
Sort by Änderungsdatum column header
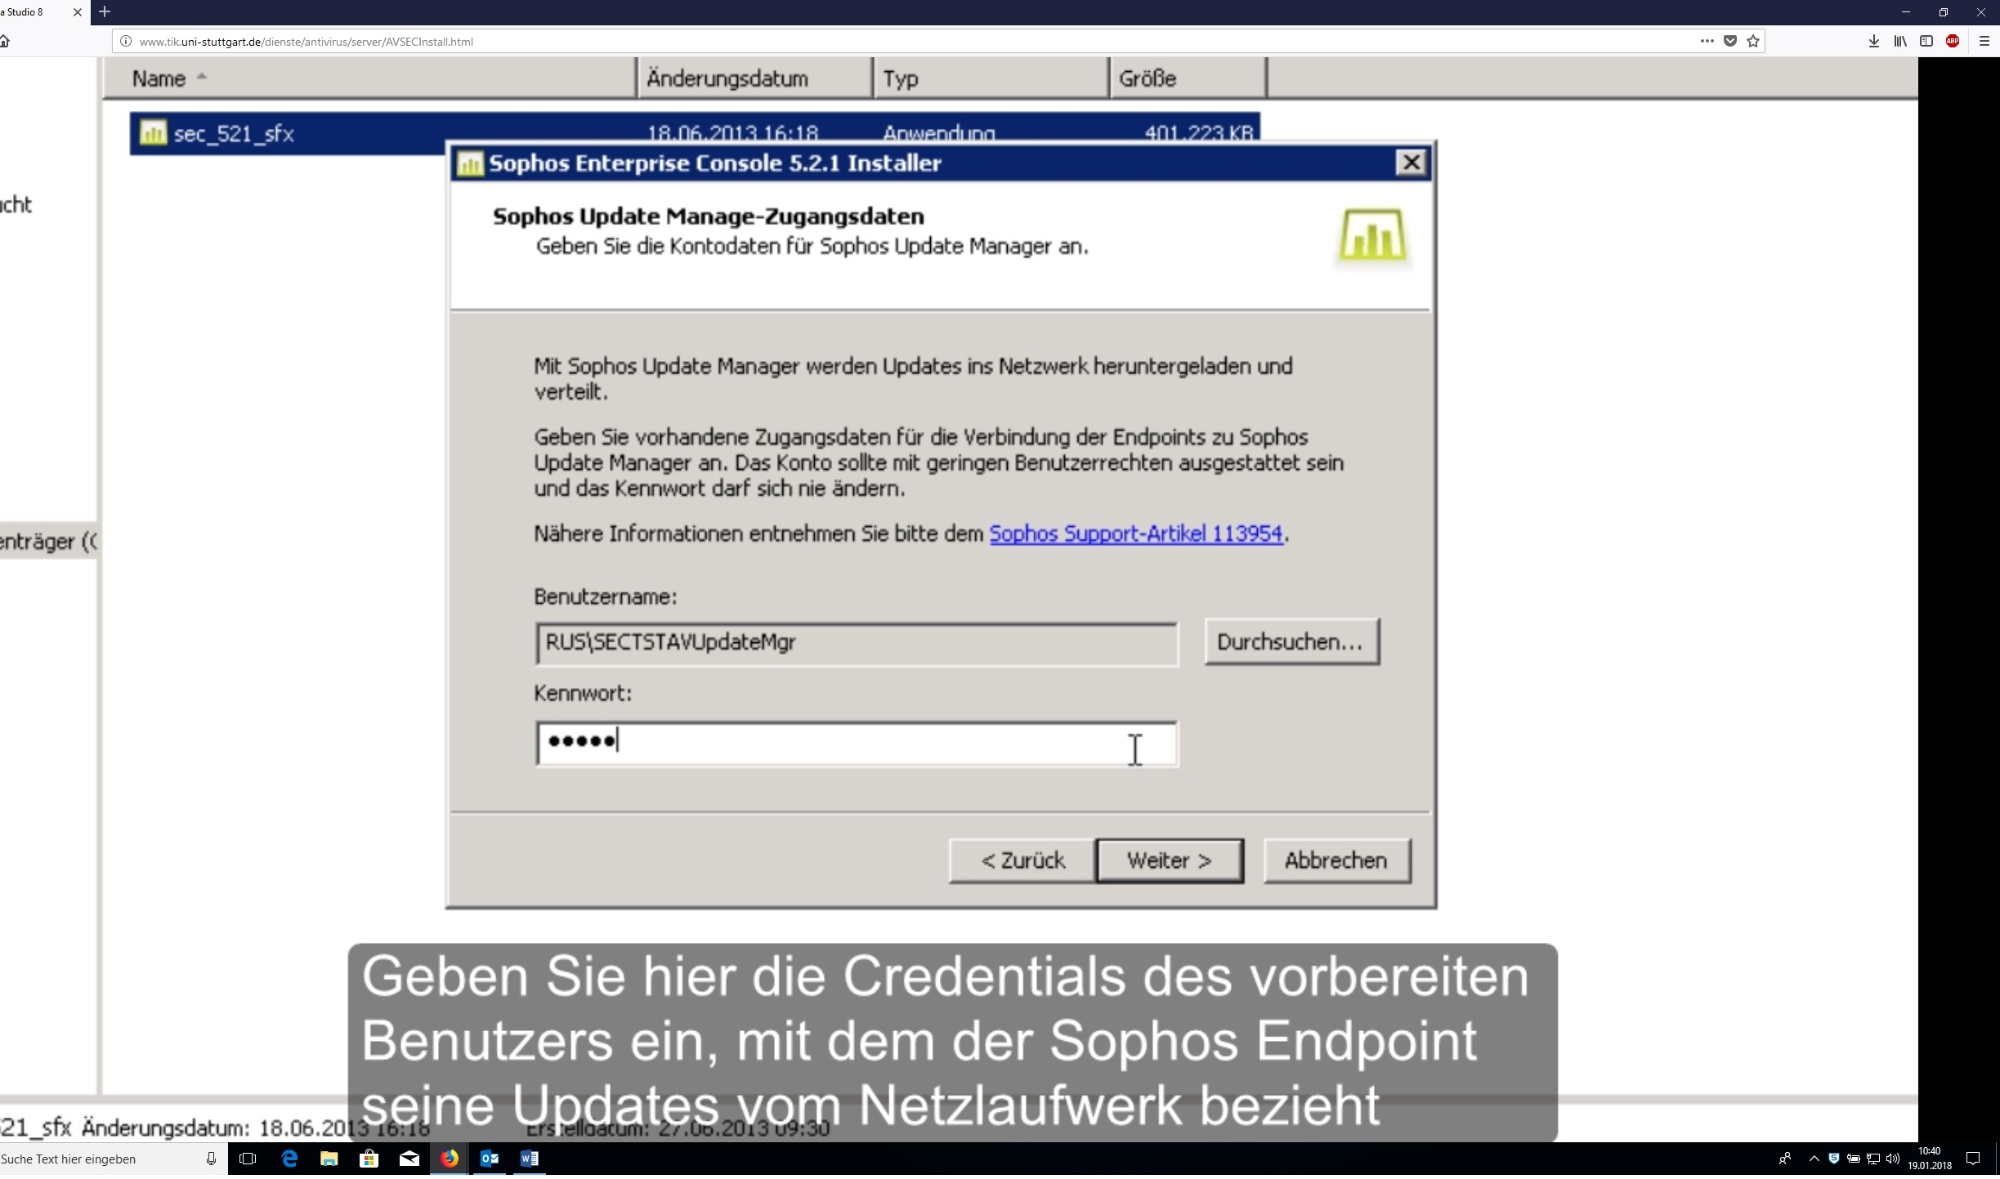(x=754, y=78)
